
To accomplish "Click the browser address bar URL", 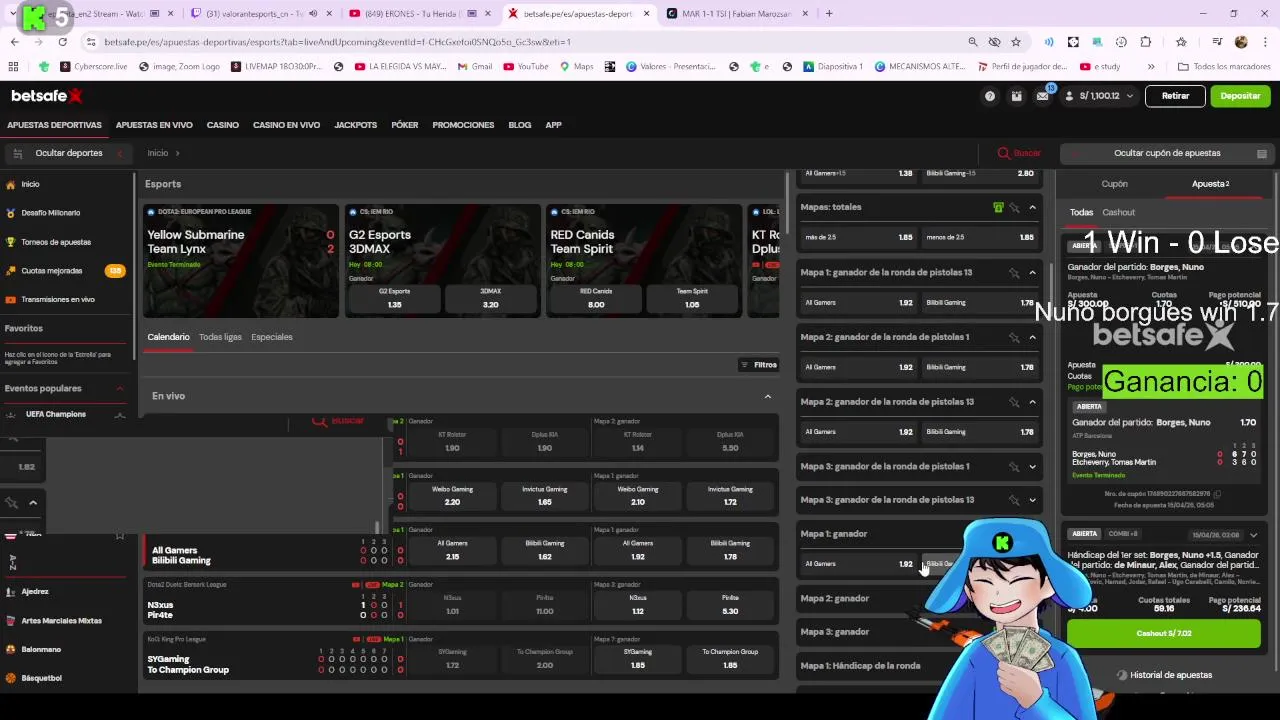I will pyautogui.click(x=337, y=42).
